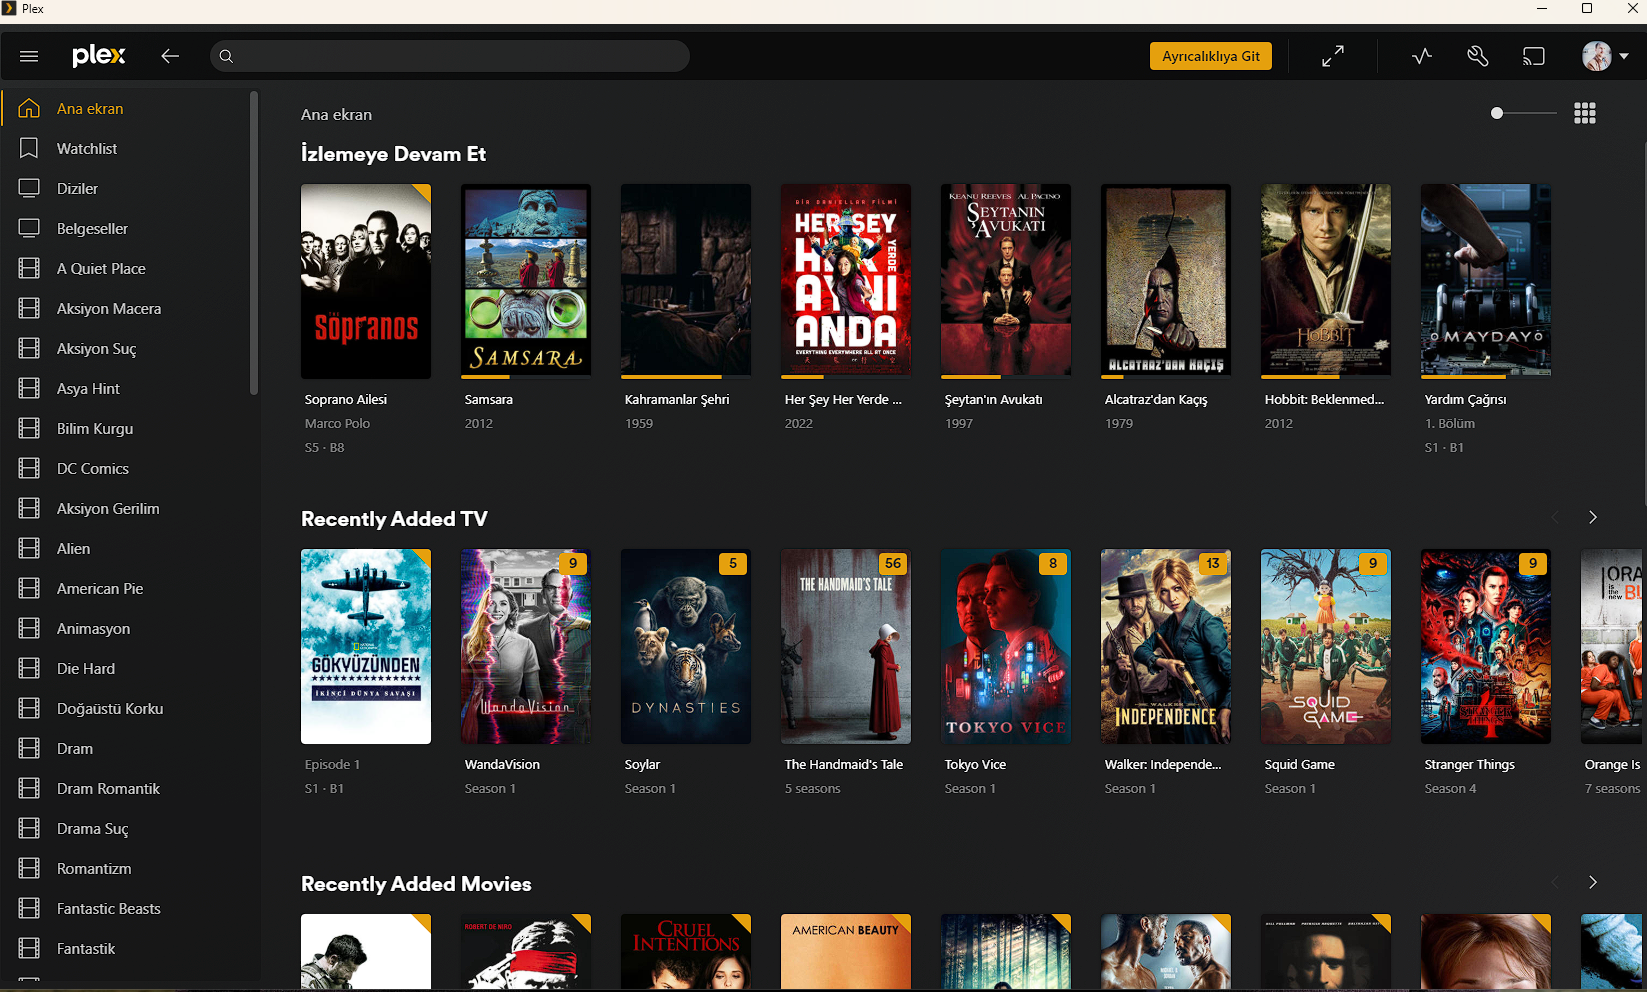Focus the search input field
This screenshot has width=1647, height=992.
[450, 56]
